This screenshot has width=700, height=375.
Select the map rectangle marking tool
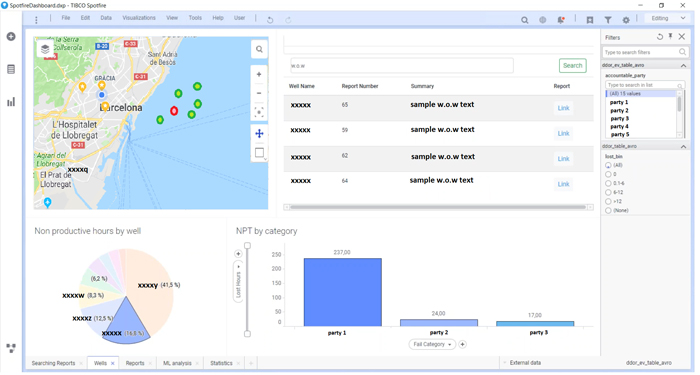[259, 153]
